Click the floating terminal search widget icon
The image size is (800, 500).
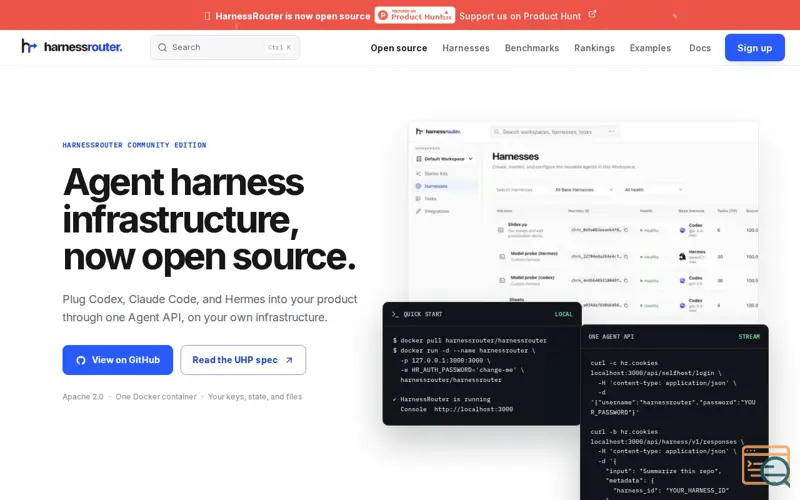[x=766, y=466]
